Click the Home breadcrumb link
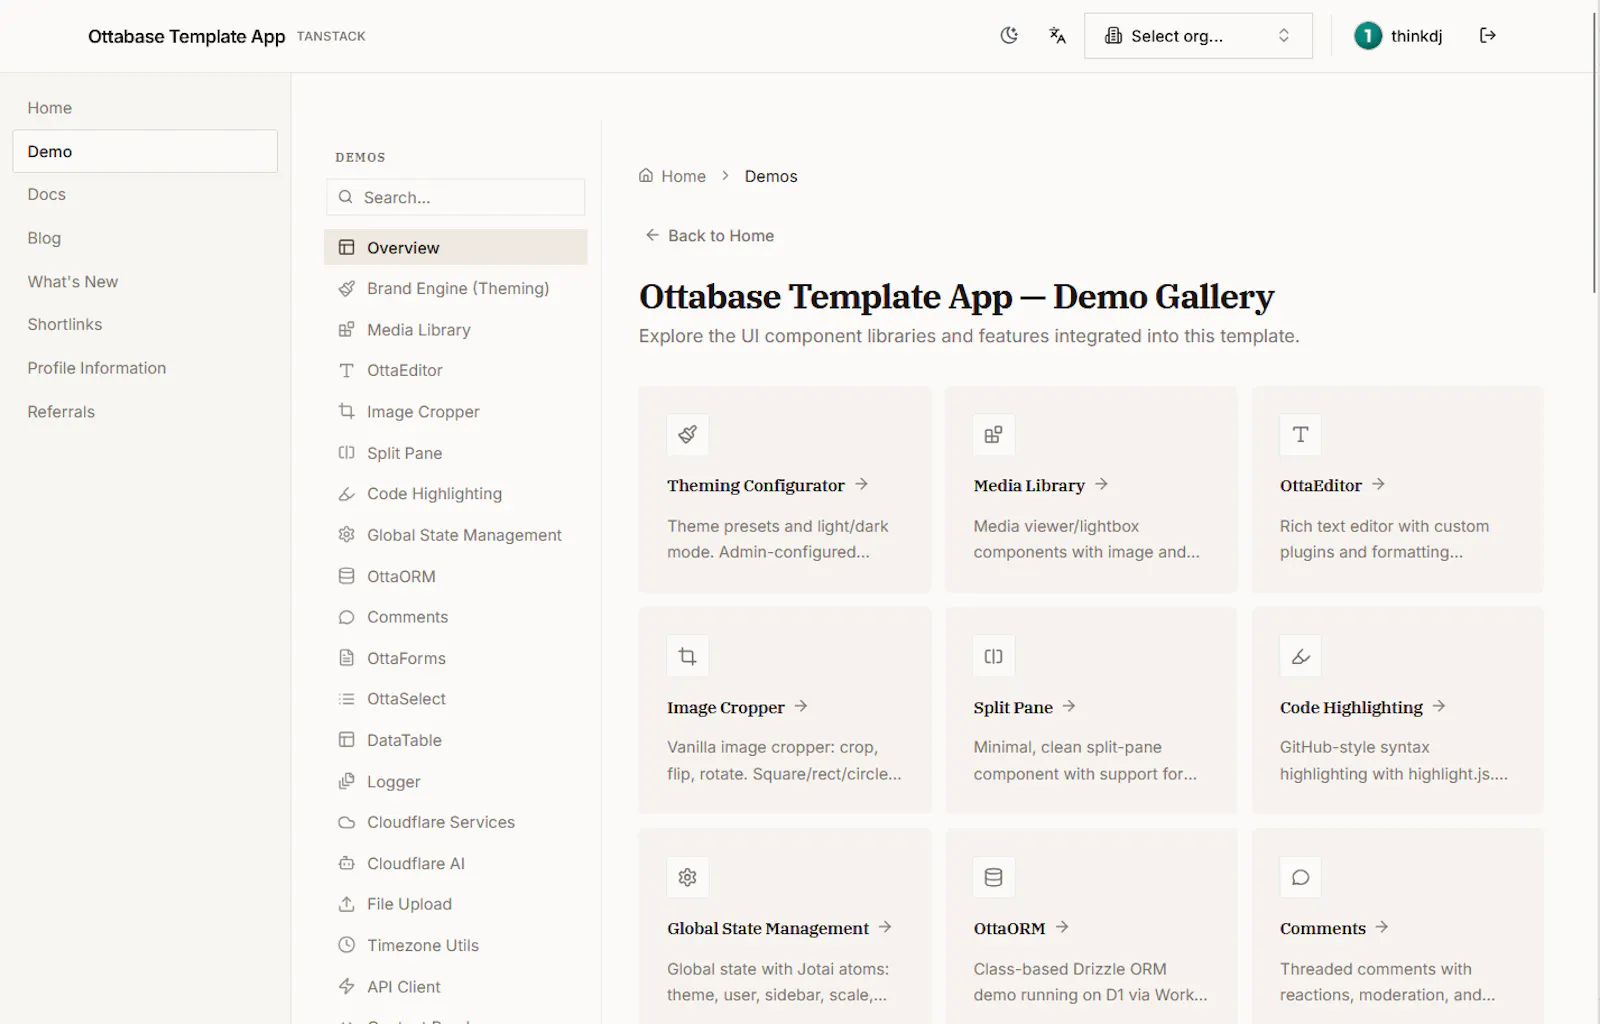This screenshot has width=1600, height=1024. (x=673, y=176)
